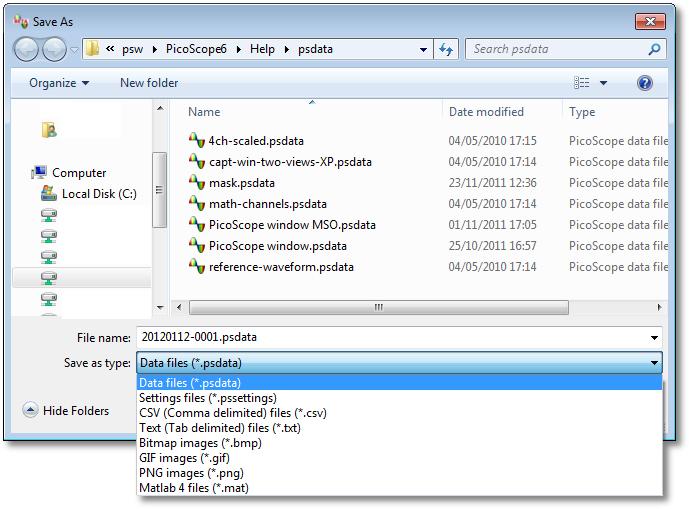Click the folder icon in address bar
Screen dimensions: 689x509
pyautogui.click(x=92, y=49)
